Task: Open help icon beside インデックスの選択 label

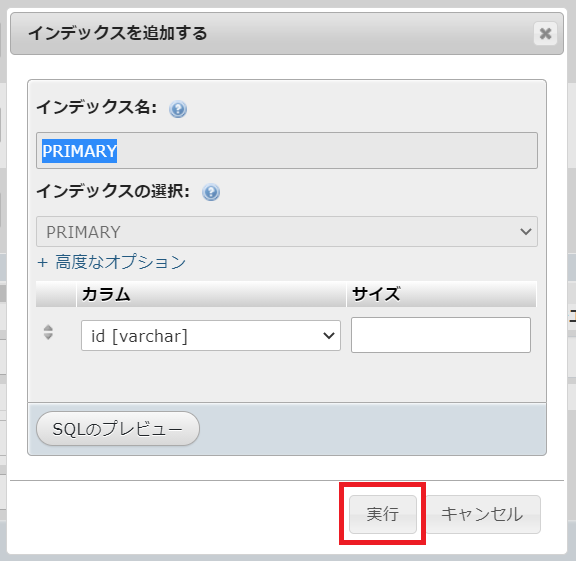Action: pyautogui.click(x=211, y=192)
